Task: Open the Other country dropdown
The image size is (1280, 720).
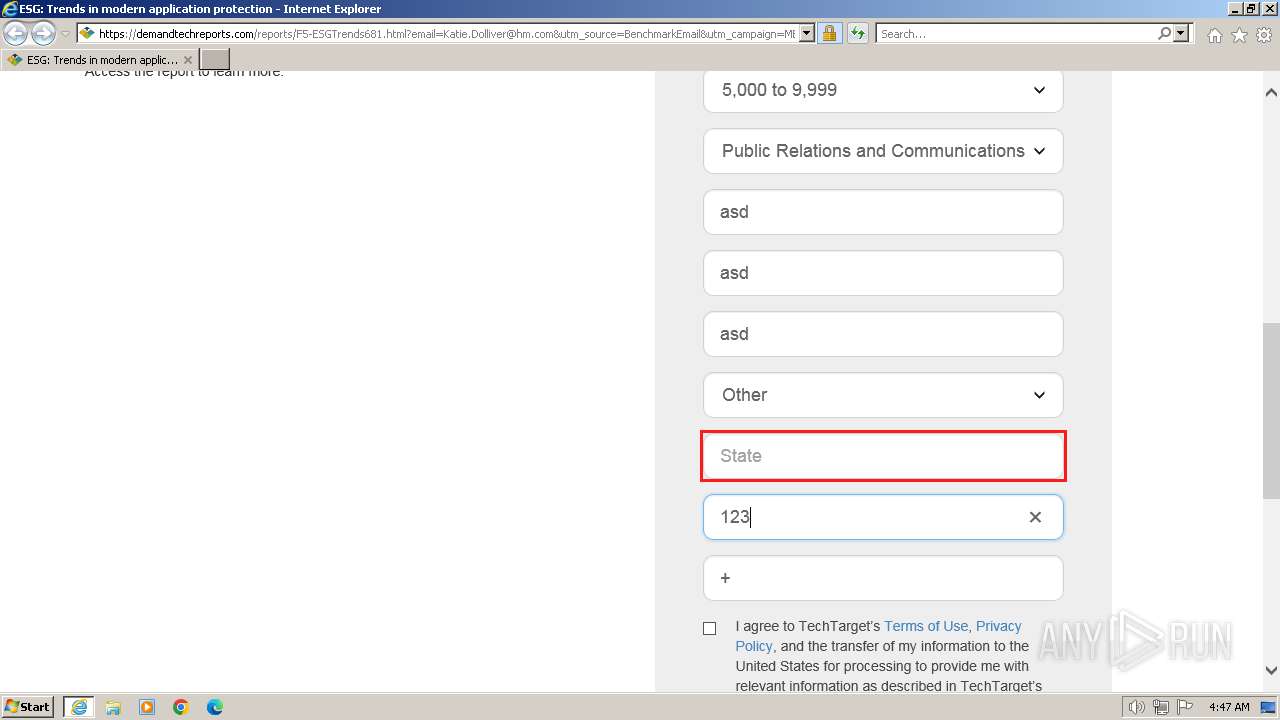Action: [x=883, y=395]
